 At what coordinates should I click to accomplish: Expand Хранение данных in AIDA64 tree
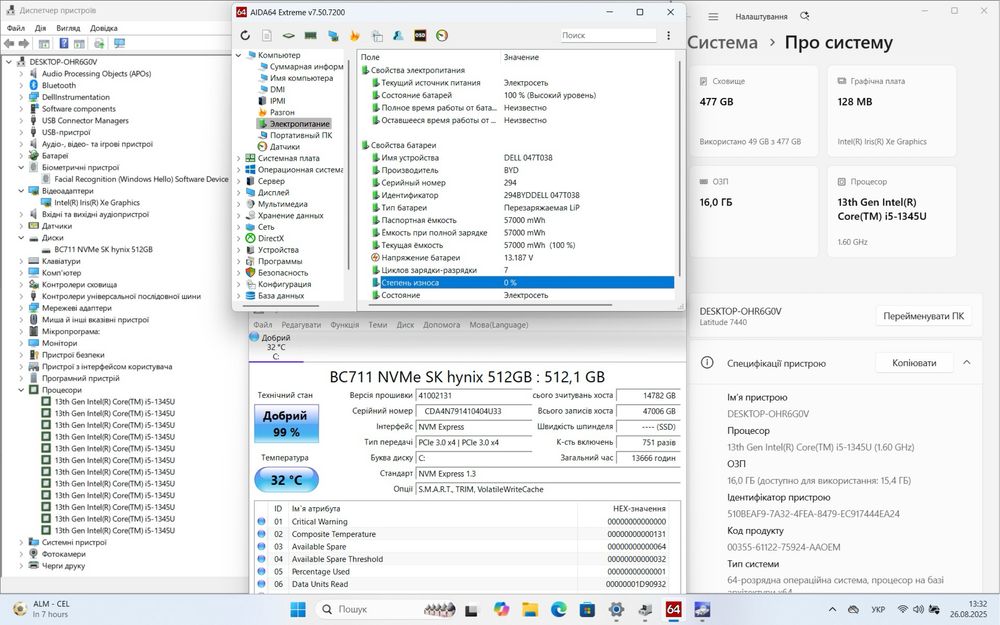click(239, 216)
